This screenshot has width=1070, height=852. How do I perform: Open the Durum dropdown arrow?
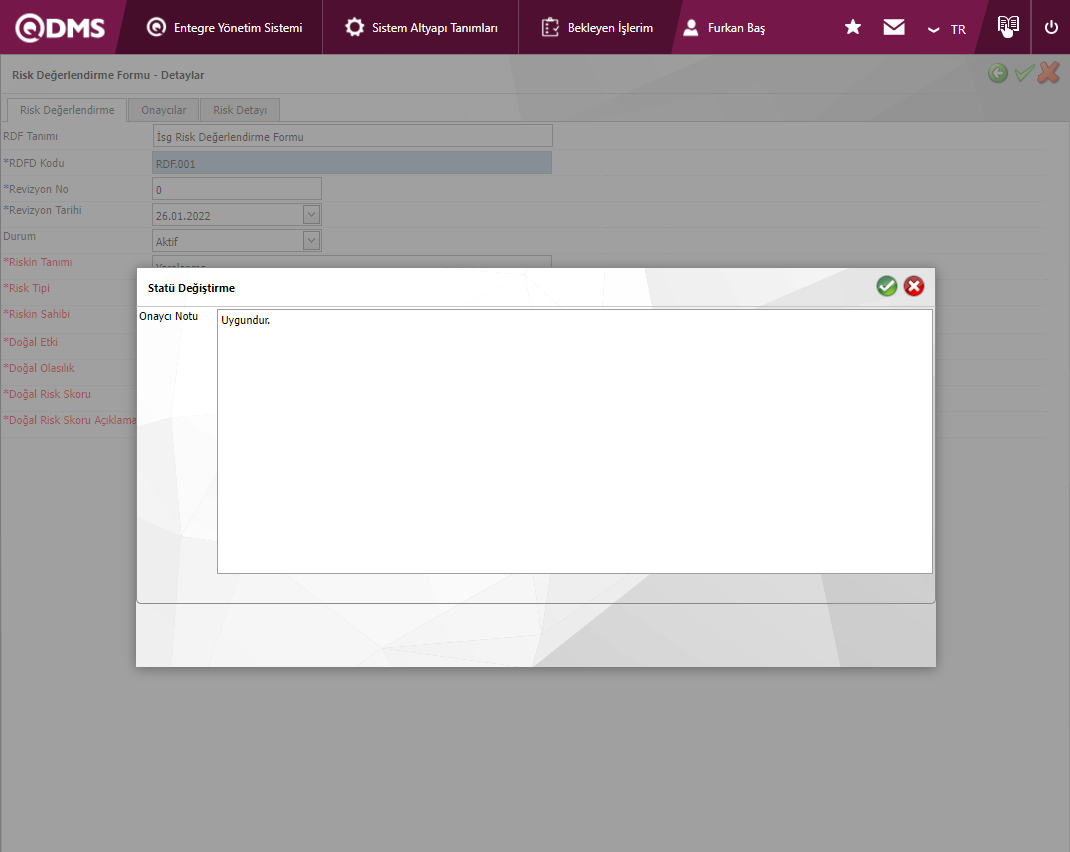point(311,241)
